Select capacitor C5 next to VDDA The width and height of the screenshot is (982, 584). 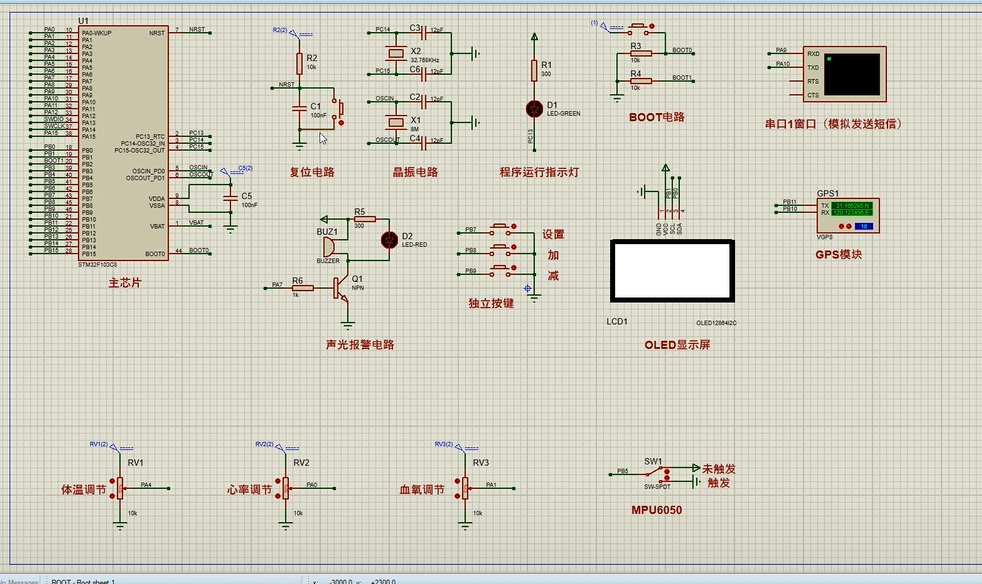coord(230,199)
